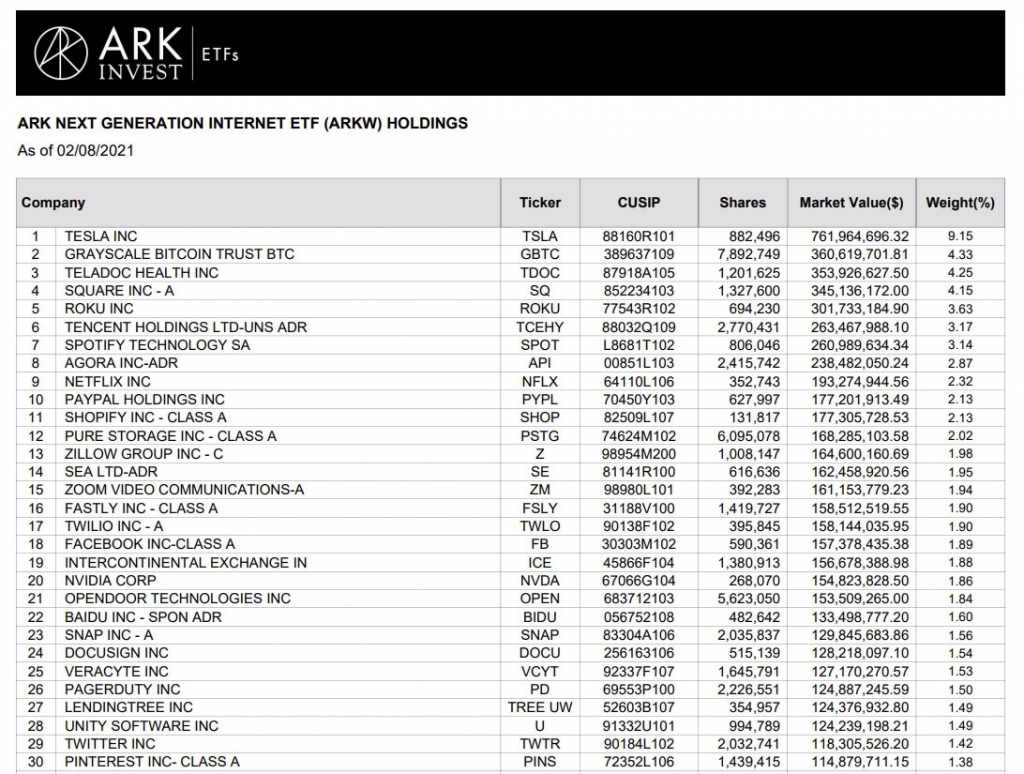Select TELADOC HEALTH INC company name

point(141,273)
